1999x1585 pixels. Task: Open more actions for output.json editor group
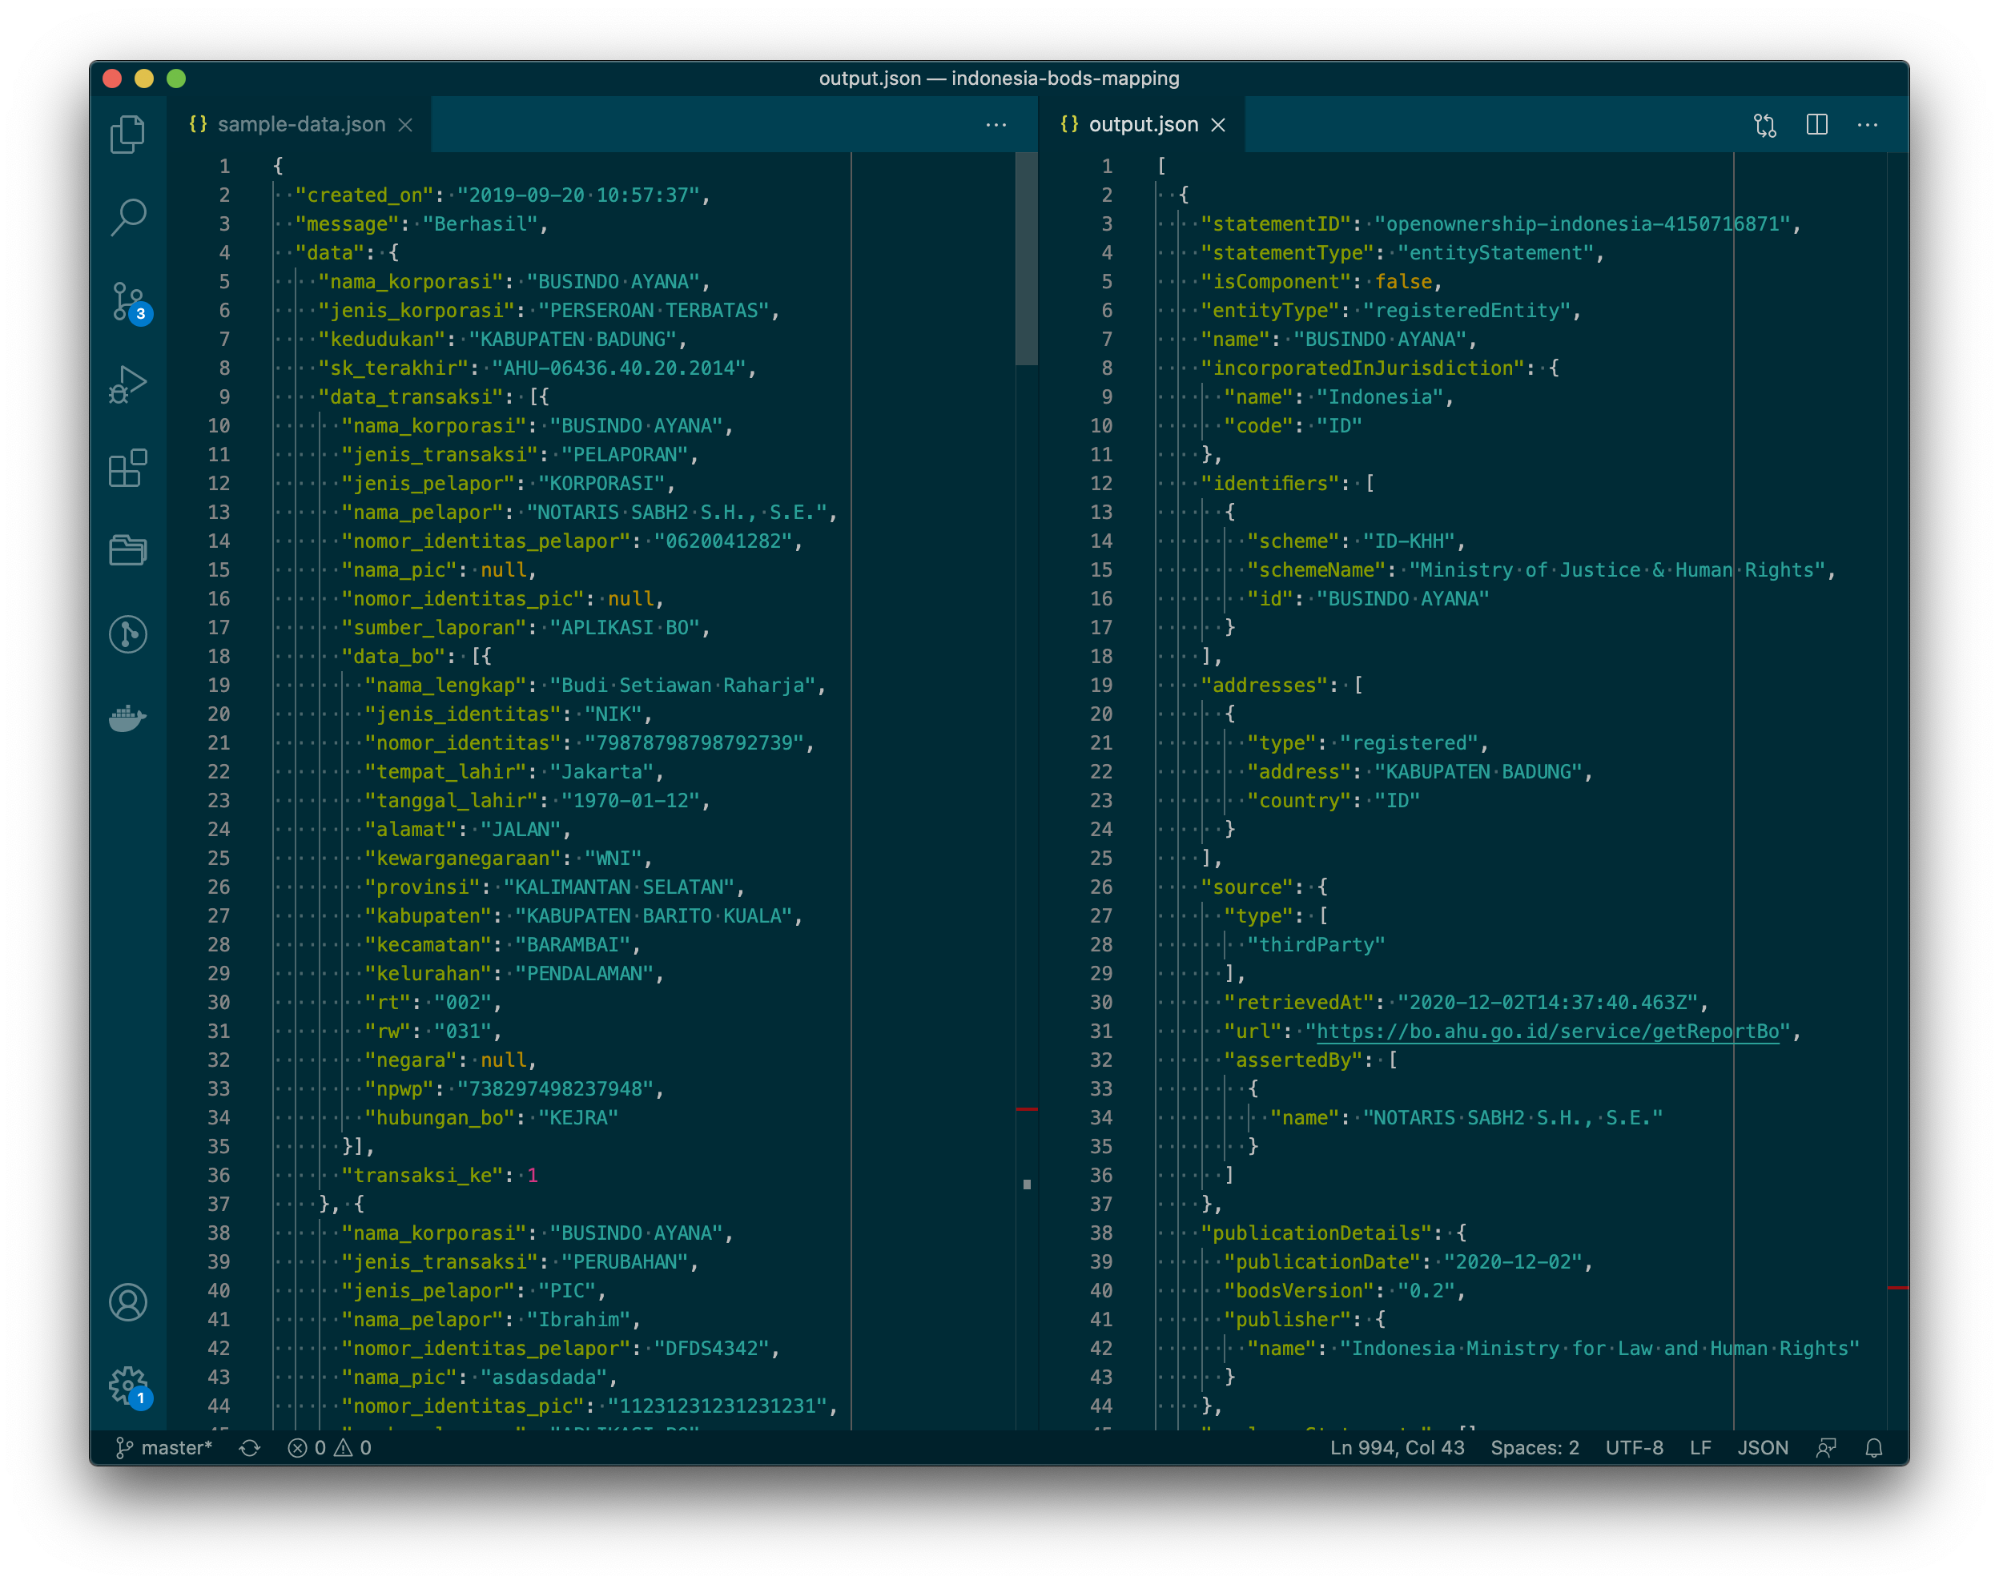1867,125
